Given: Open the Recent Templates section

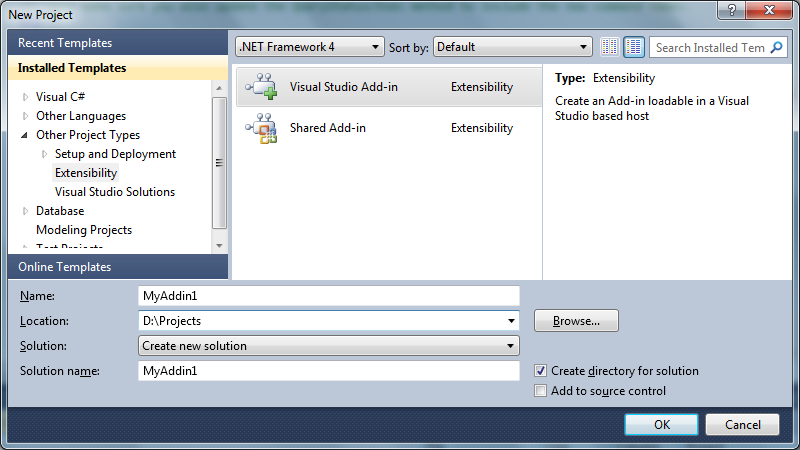Looking at the screenshot, I should point(118,43).
